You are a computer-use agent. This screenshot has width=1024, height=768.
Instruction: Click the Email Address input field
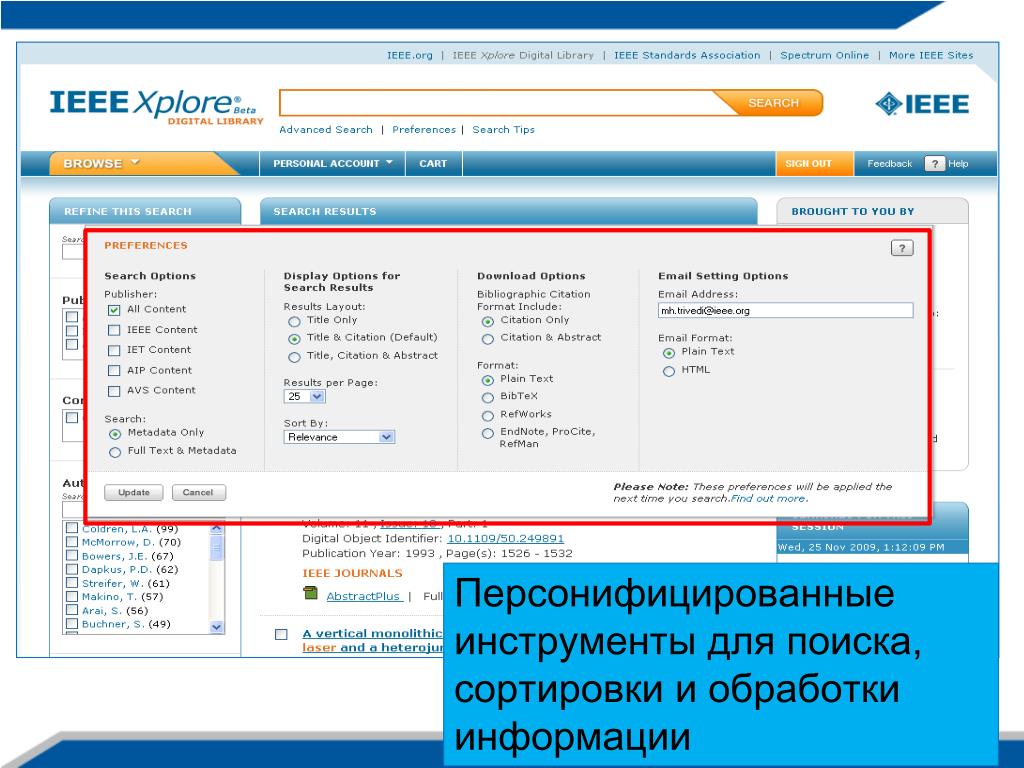point(785,311)
